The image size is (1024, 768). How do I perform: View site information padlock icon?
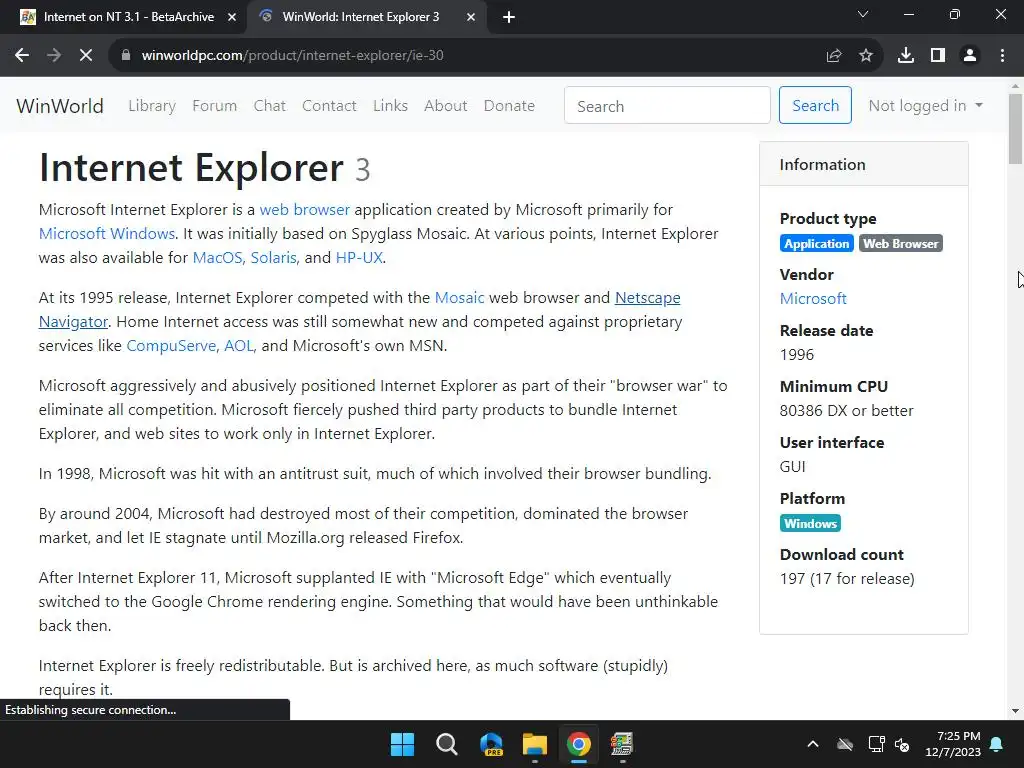point(126,56)
